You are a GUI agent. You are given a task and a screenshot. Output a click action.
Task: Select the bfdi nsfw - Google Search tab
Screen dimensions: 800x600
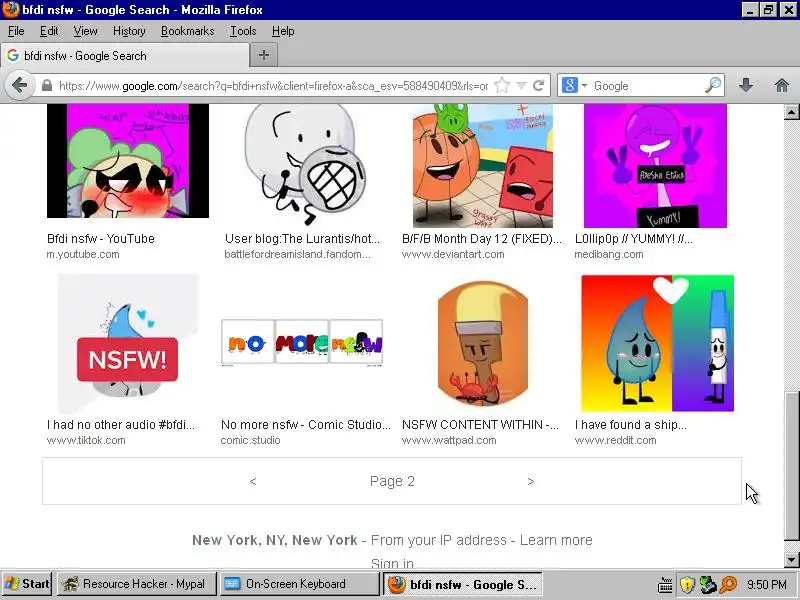125,55
